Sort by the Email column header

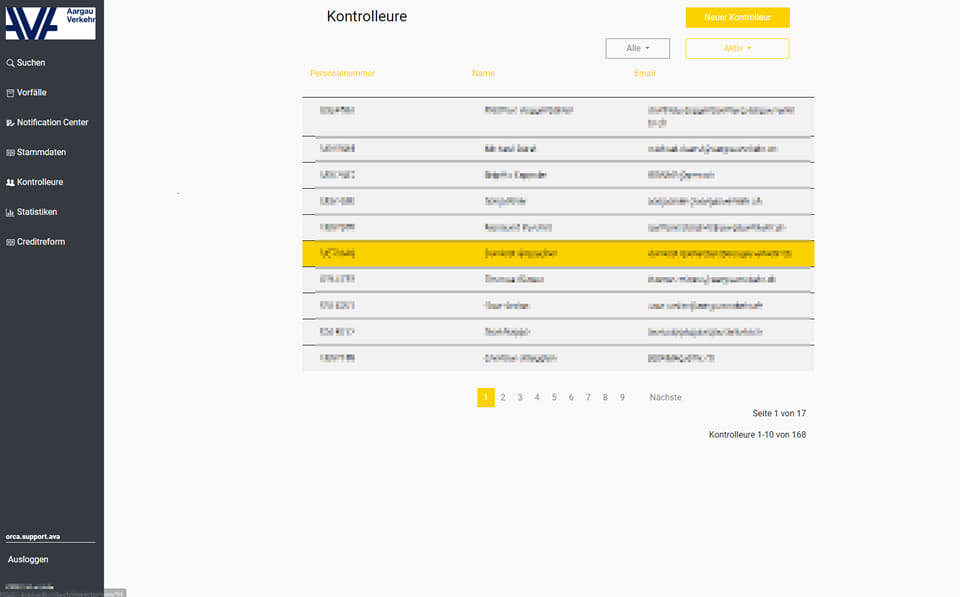(x=645, y=73)
